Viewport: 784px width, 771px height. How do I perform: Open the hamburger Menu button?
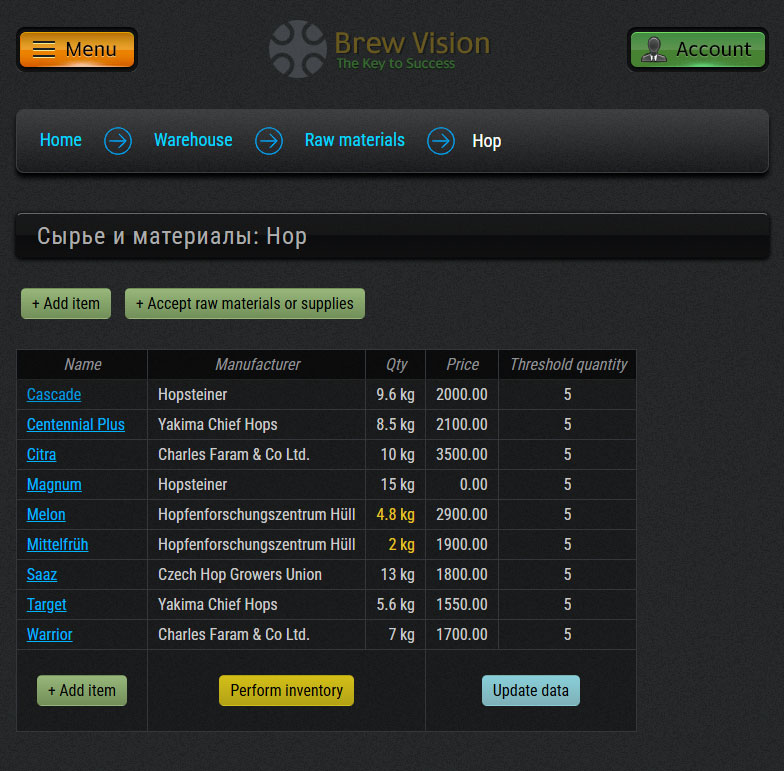[76, 49]
